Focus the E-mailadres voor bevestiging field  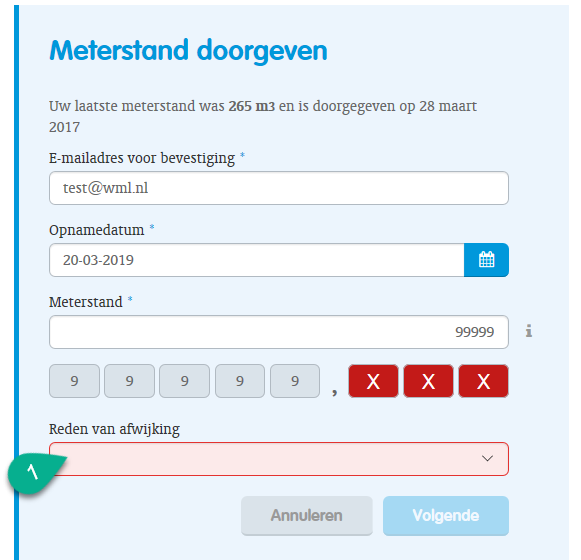[x=279, y=188]
